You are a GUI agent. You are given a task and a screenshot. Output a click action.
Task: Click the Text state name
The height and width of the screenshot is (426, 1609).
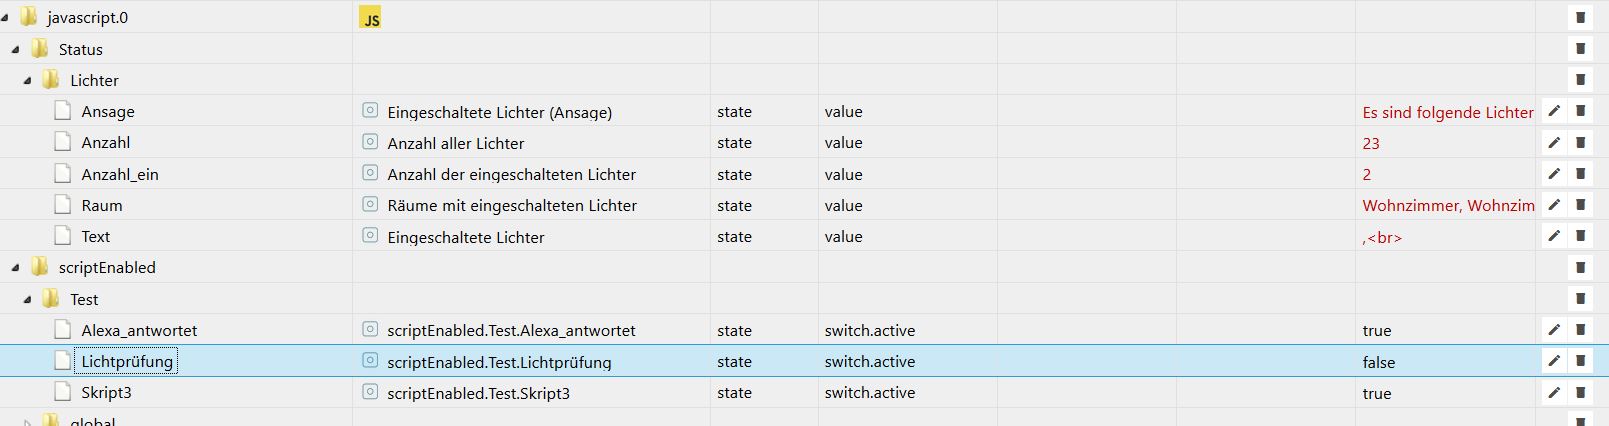[x=96, y=237]
